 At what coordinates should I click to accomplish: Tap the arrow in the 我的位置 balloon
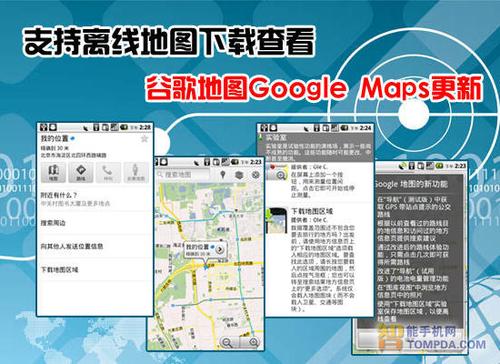tap(220, 249)
